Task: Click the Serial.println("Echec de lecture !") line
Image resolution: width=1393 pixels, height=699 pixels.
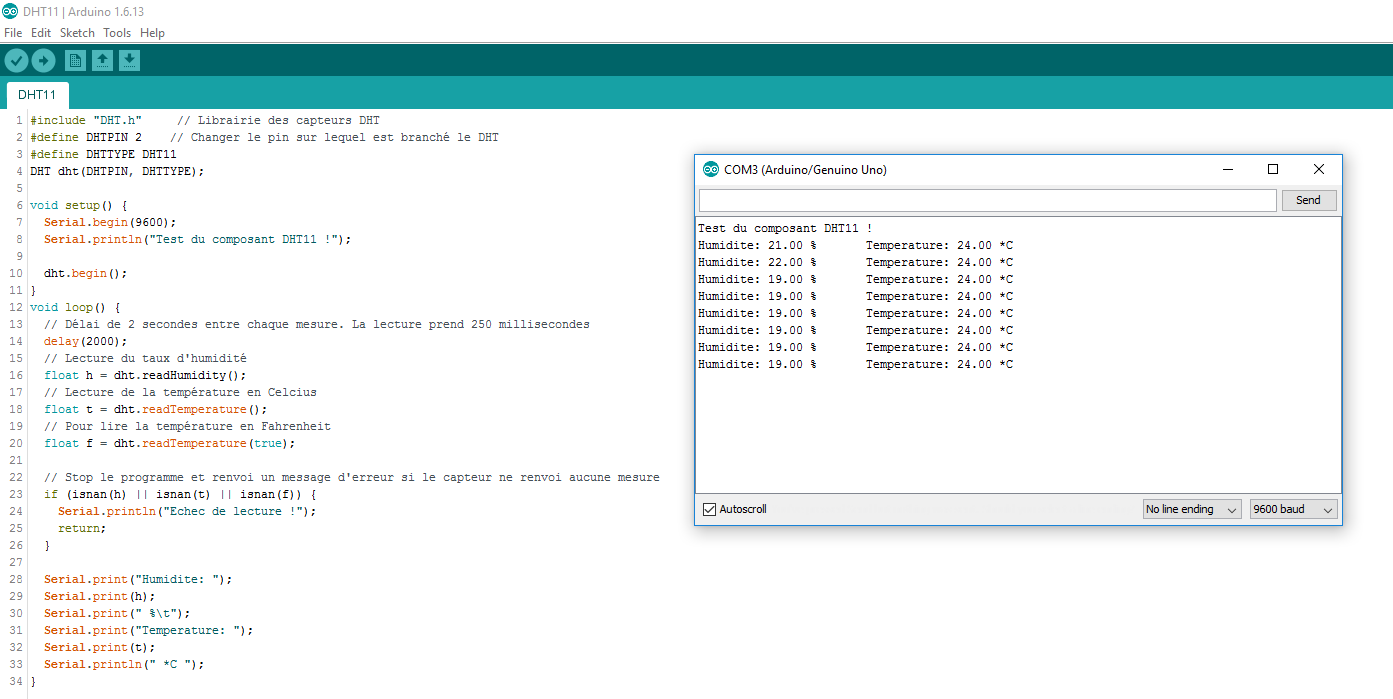Action: tap(187, 511)
